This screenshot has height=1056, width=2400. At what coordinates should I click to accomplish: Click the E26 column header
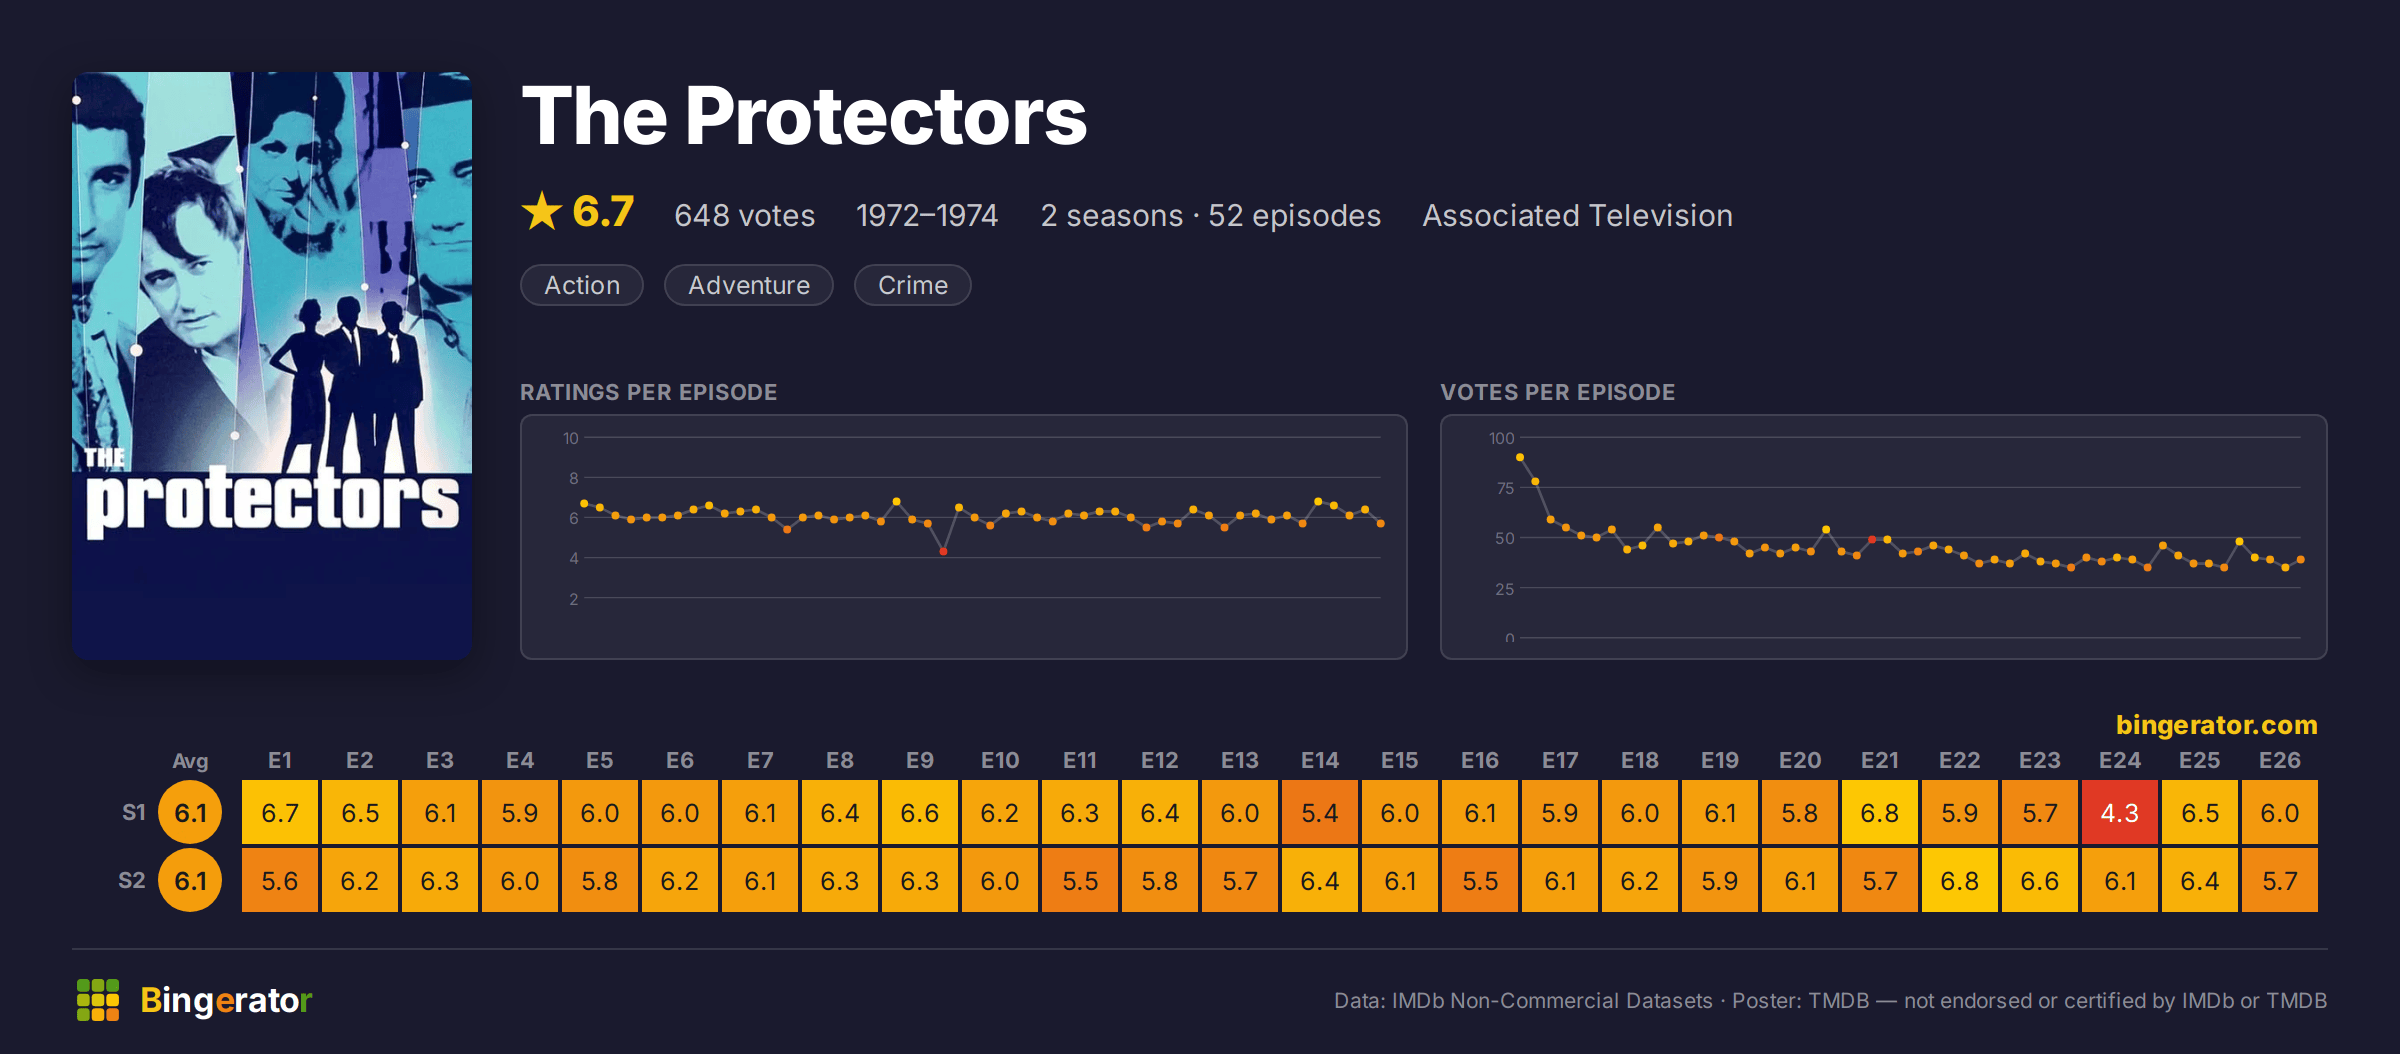pyautogui.click(x=2280, y=761)
